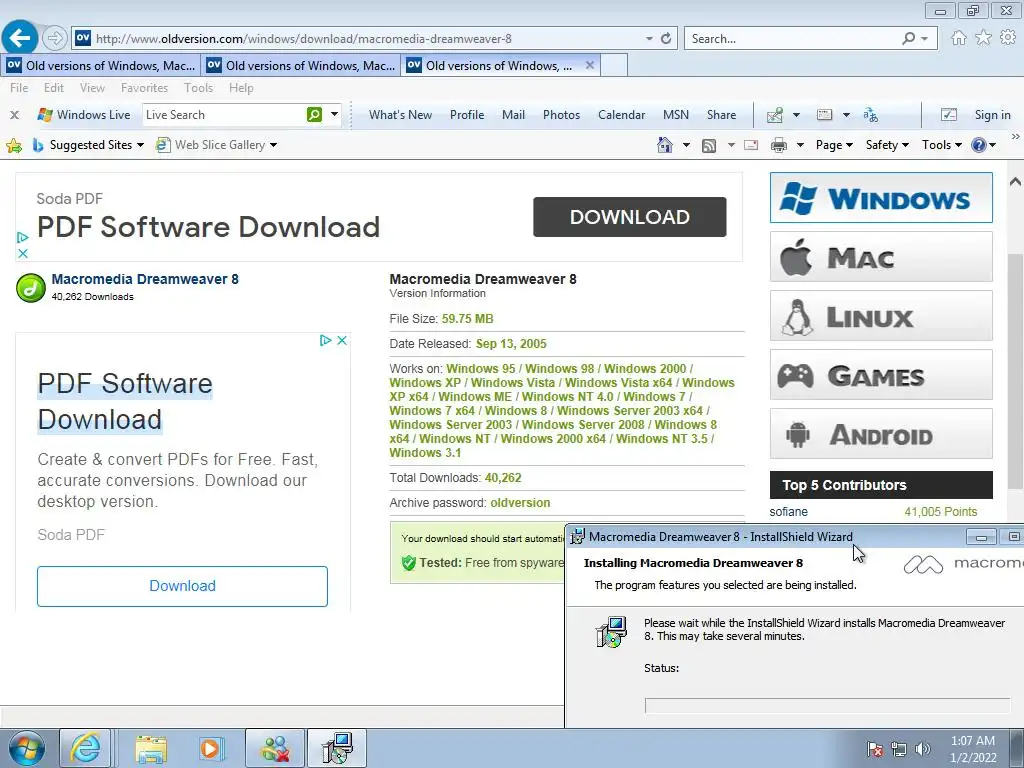Click the RSS feeds icon
The height and width of the screenshot is (768, 1024).
pos(709,146)
